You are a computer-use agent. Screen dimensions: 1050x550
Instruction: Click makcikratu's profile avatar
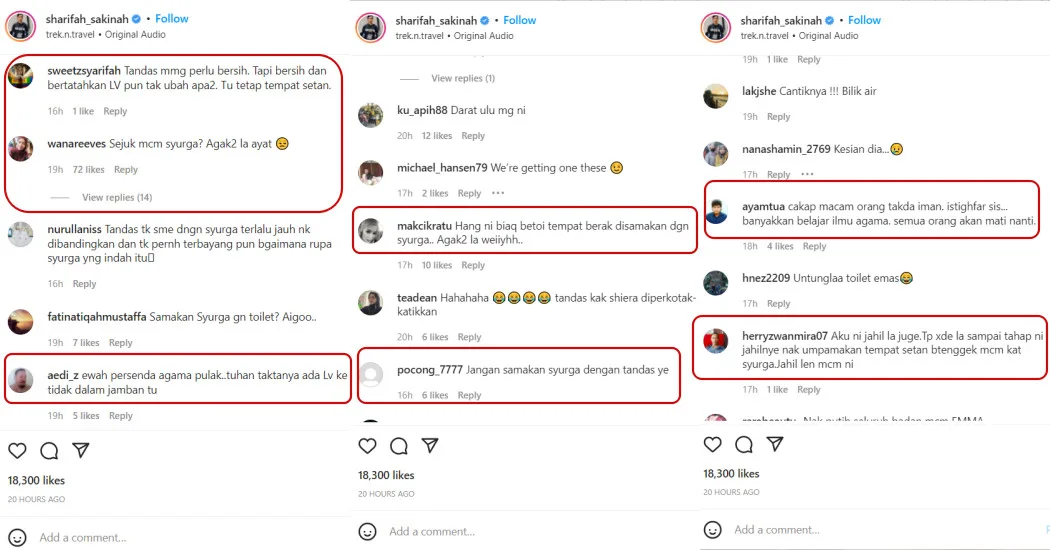point(371,230)
